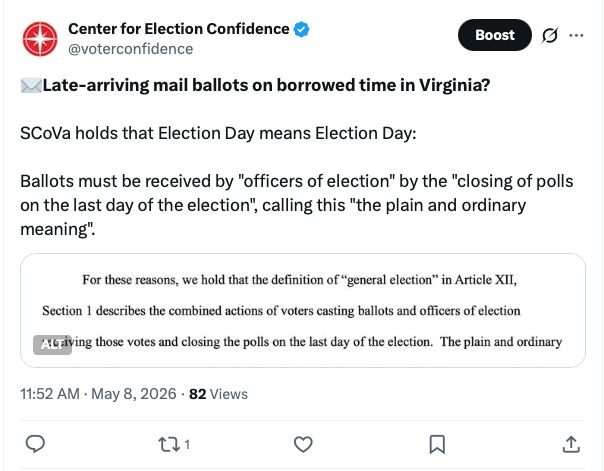604x471 pixels.
Task: Reply using the speech bubble icon
Action: 35,444
